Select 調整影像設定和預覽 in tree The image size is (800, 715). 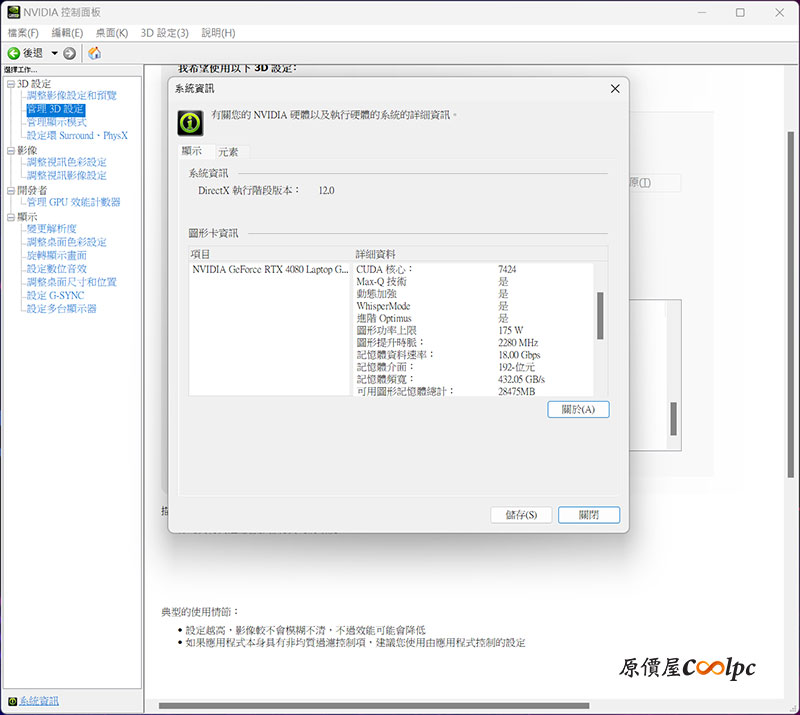[x=72, y=95]
